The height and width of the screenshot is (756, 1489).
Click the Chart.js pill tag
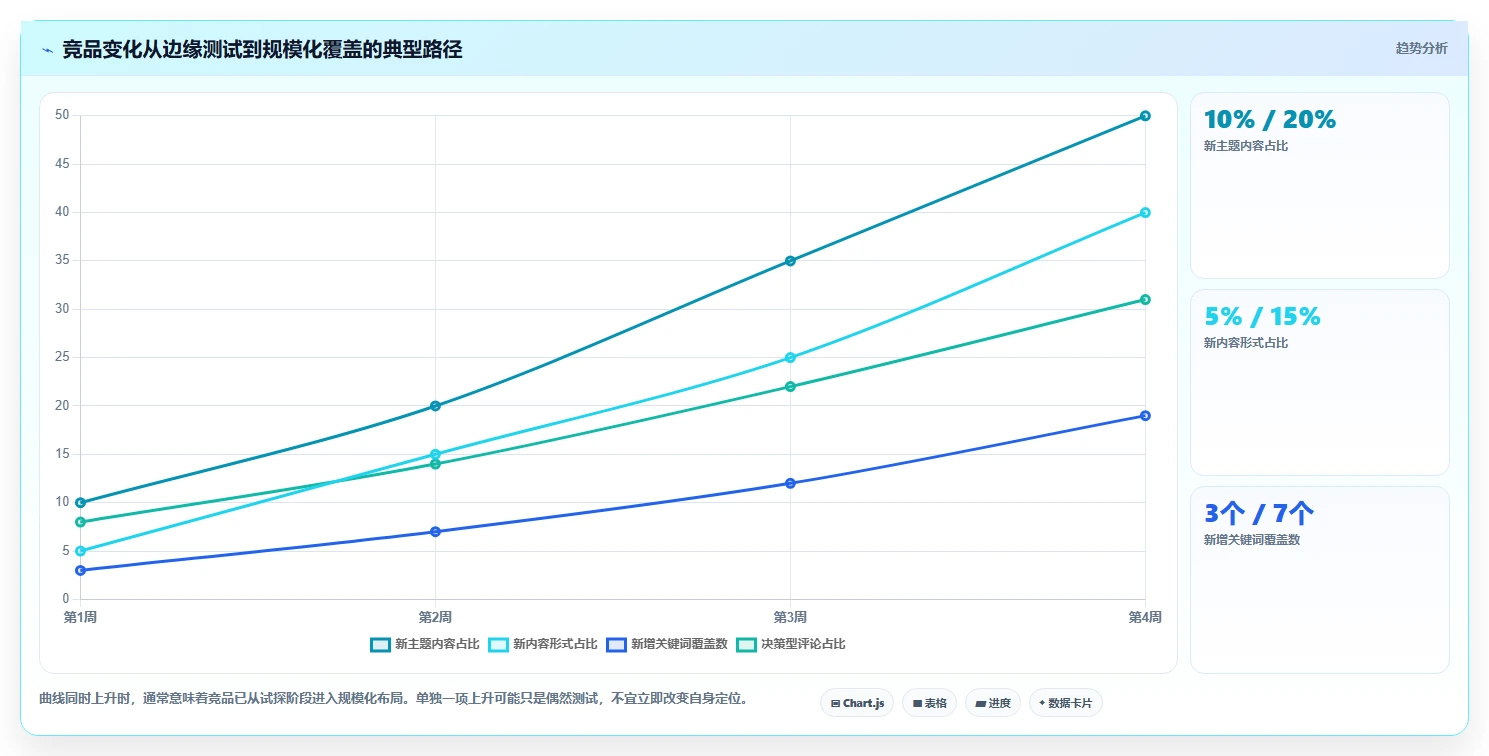tap(857, 703)
